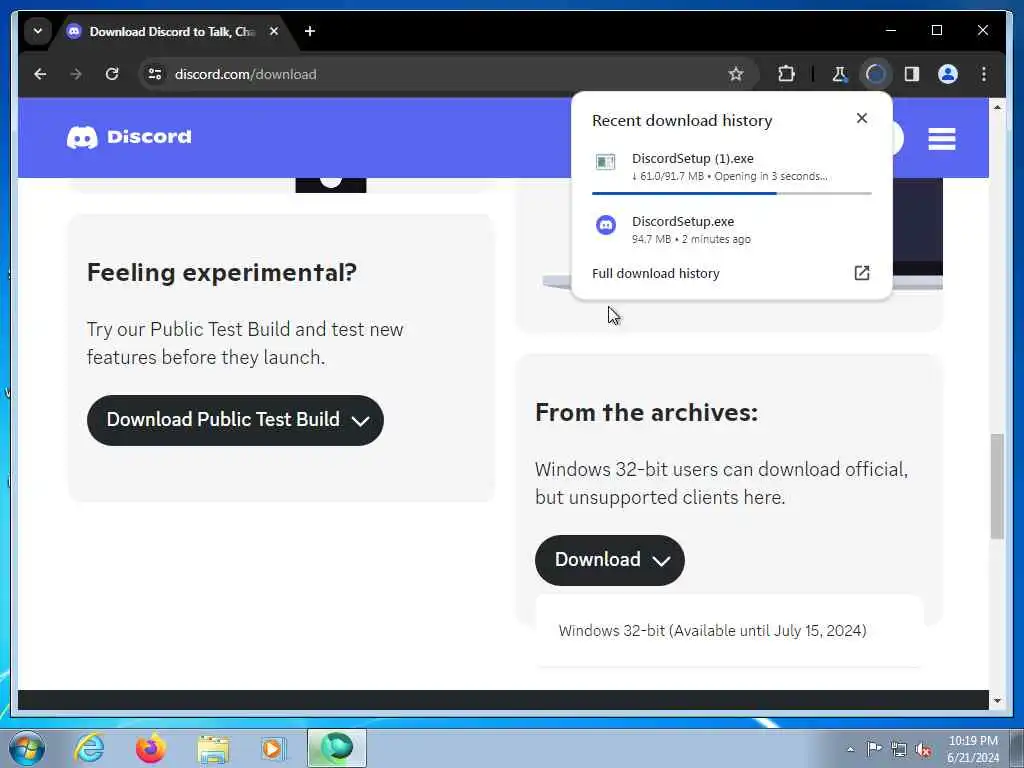Viewport: 1024px width, 768px height.
Task: Click the browser forward arrow
Action: [76, 74]
